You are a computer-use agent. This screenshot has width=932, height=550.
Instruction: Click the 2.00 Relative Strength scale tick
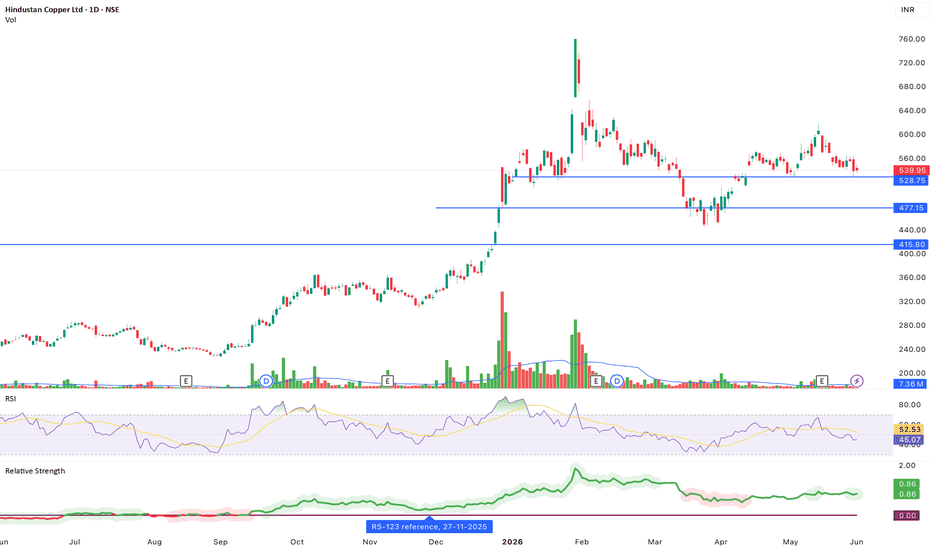(907, 466)
